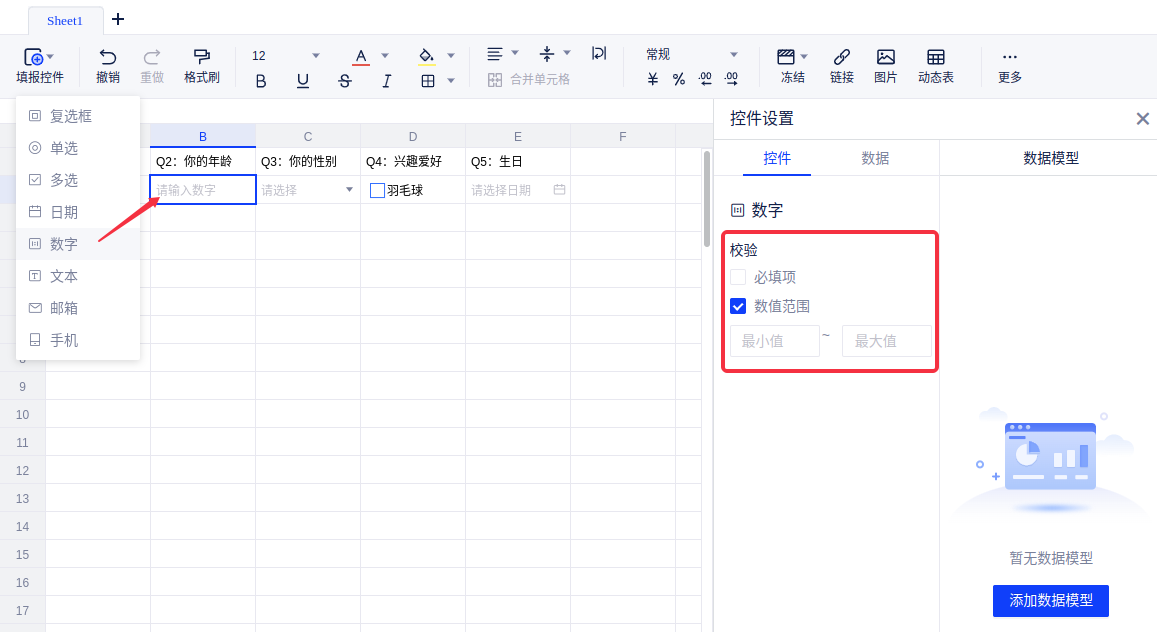Expand the 常规 number format dropdown
Image resolution: width=1157 pixels, height=632 pixels.
(x=733, y=55)
